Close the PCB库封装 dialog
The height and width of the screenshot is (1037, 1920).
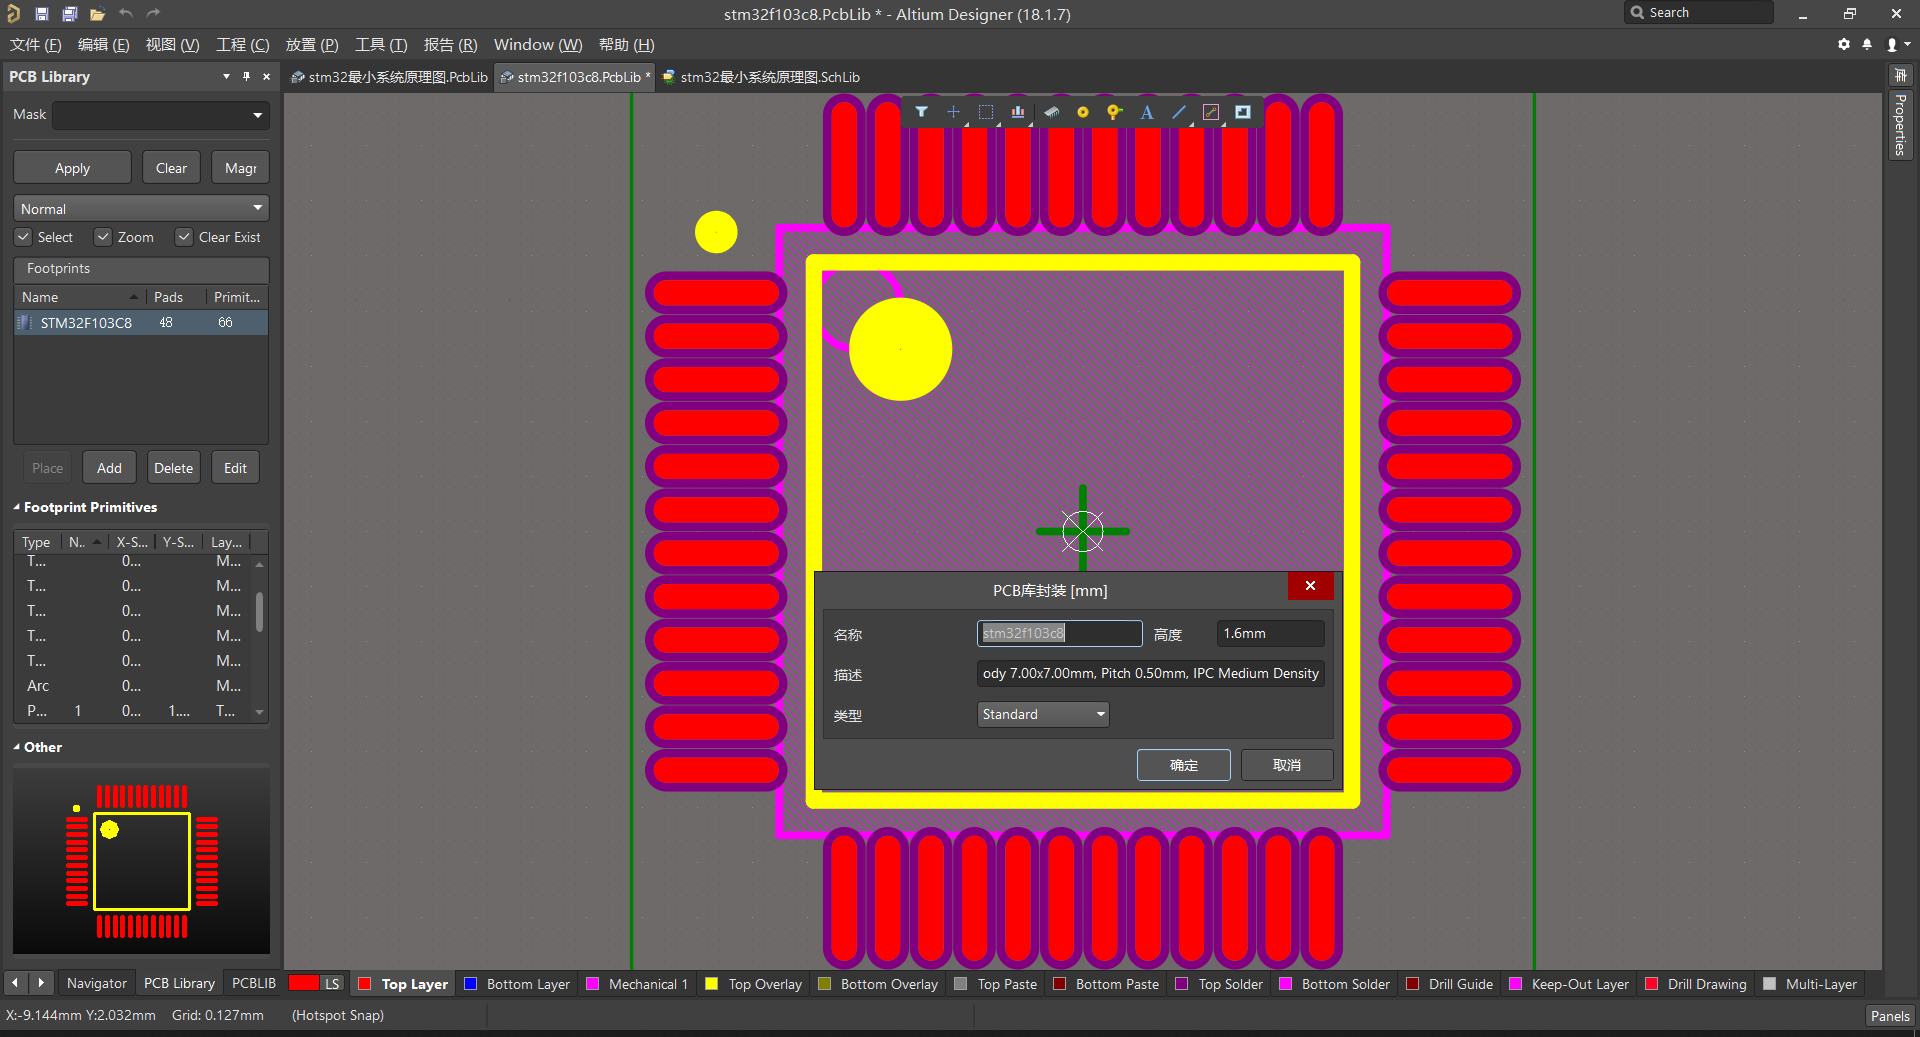(x=1310, y=586)
